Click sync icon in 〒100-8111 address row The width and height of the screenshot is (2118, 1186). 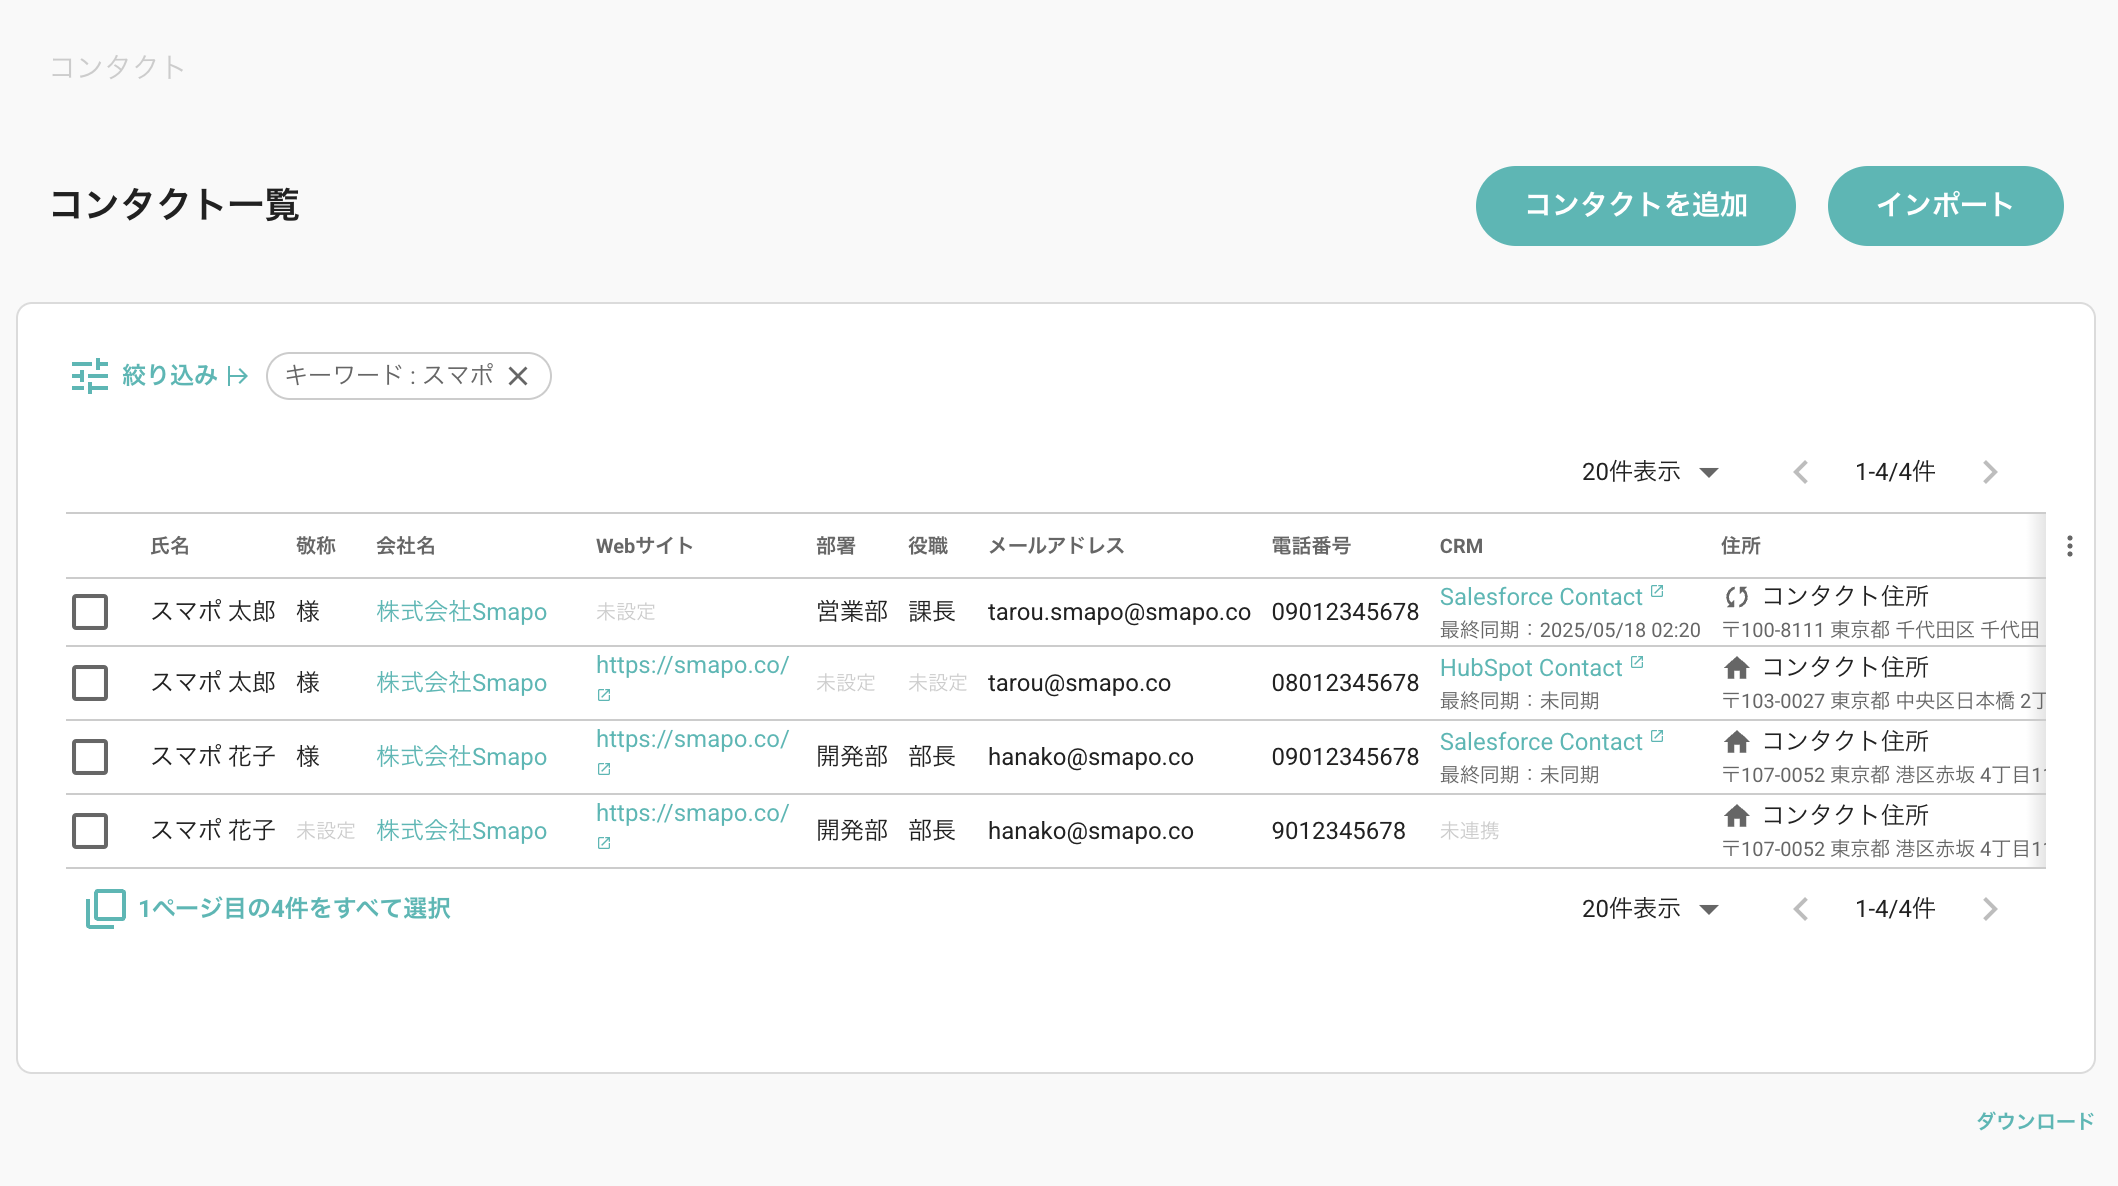(1737, 597)
